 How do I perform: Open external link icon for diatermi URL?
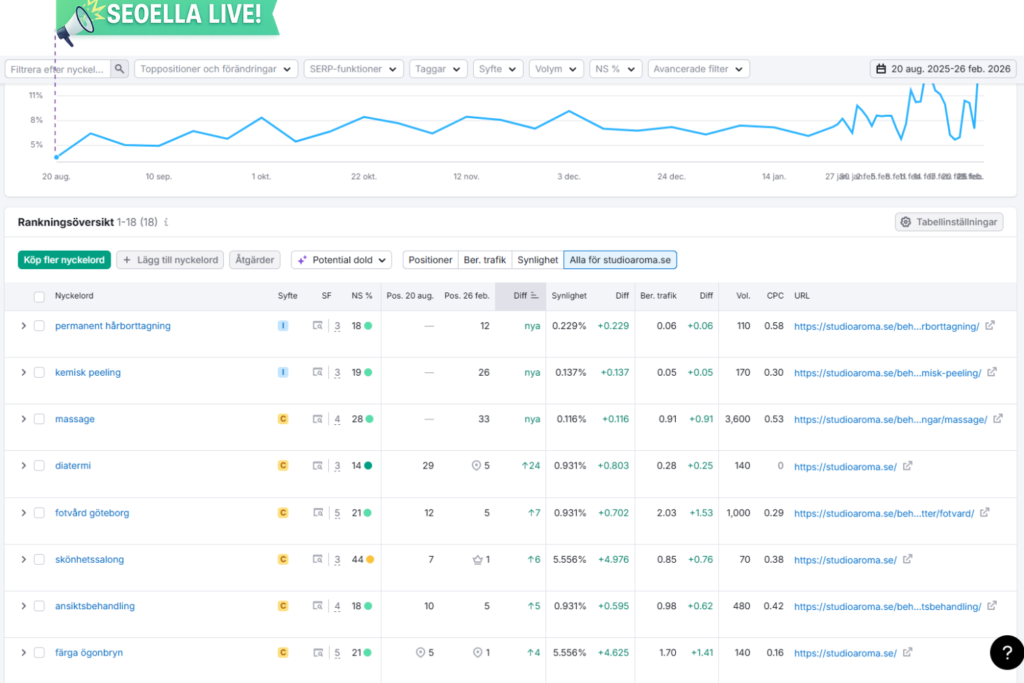point(908,466)
